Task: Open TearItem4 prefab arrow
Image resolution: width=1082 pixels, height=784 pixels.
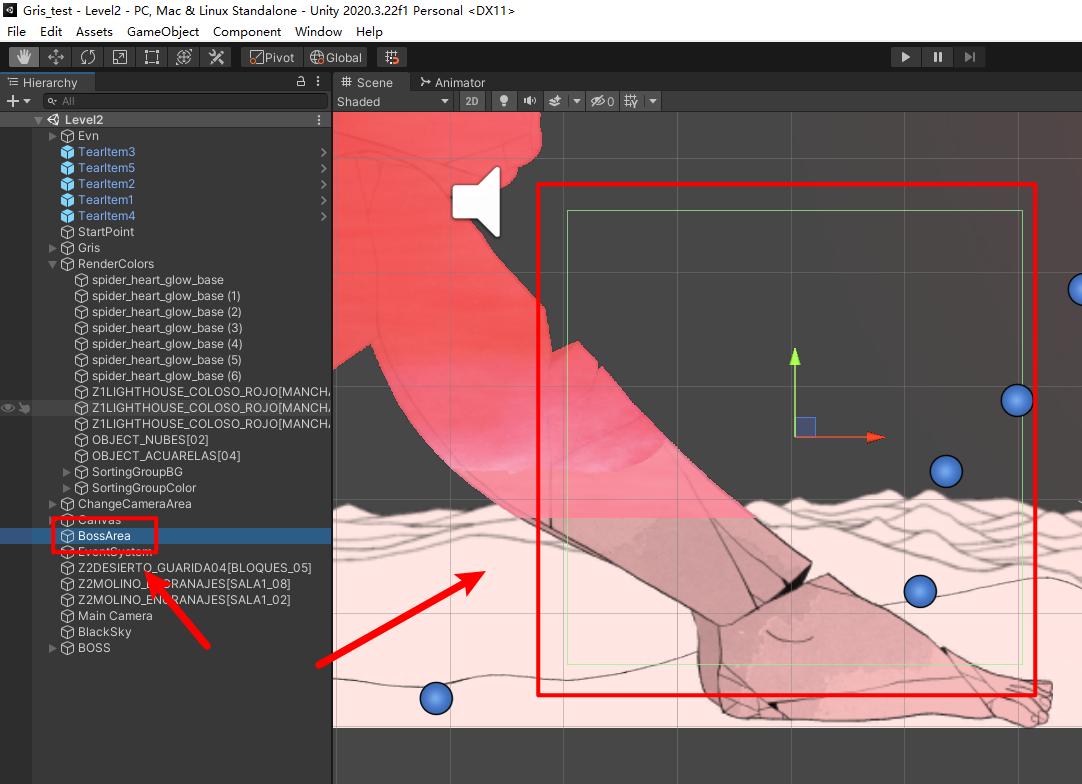Action: pos(324,216)
